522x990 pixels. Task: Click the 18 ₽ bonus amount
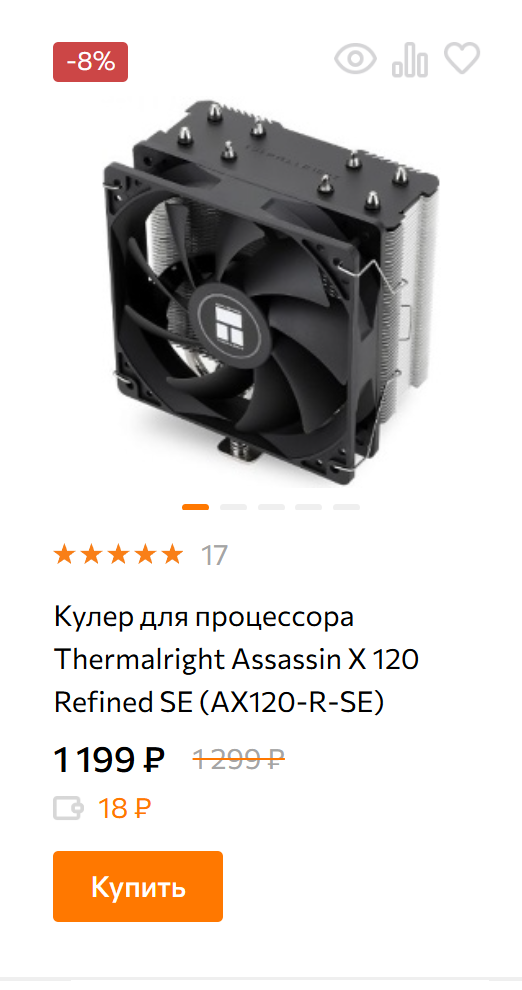coord(124,808)
